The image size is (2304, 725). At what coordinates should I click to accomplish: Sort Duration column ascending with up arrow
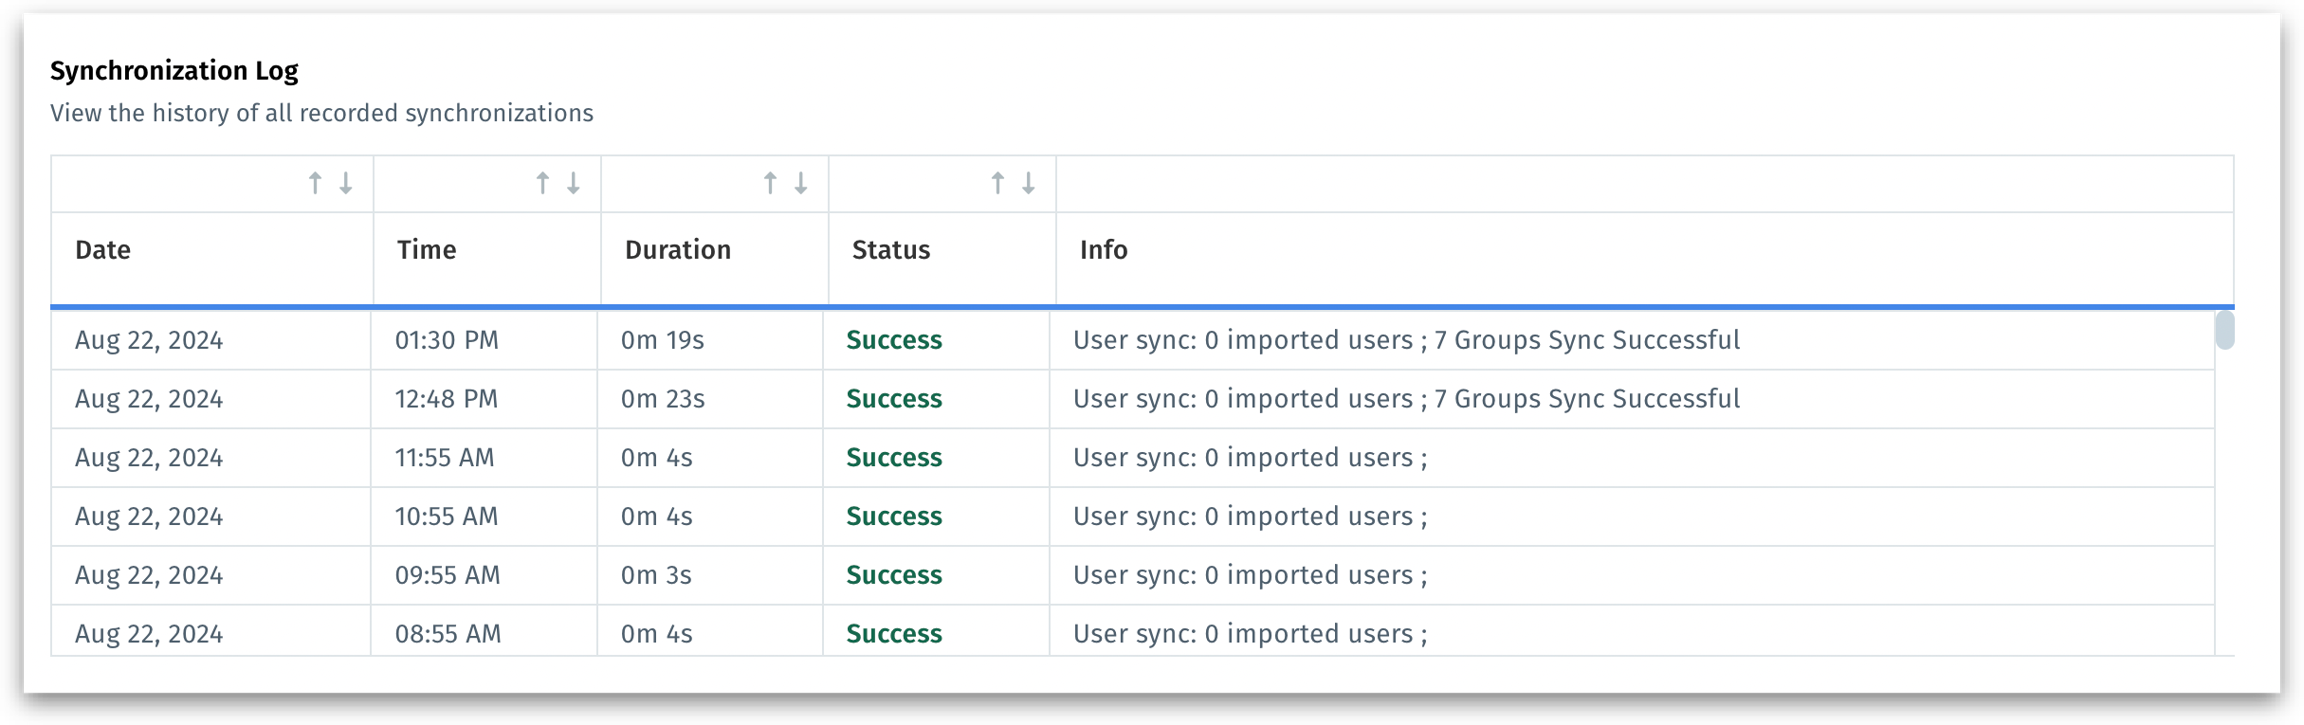point(770,183)
